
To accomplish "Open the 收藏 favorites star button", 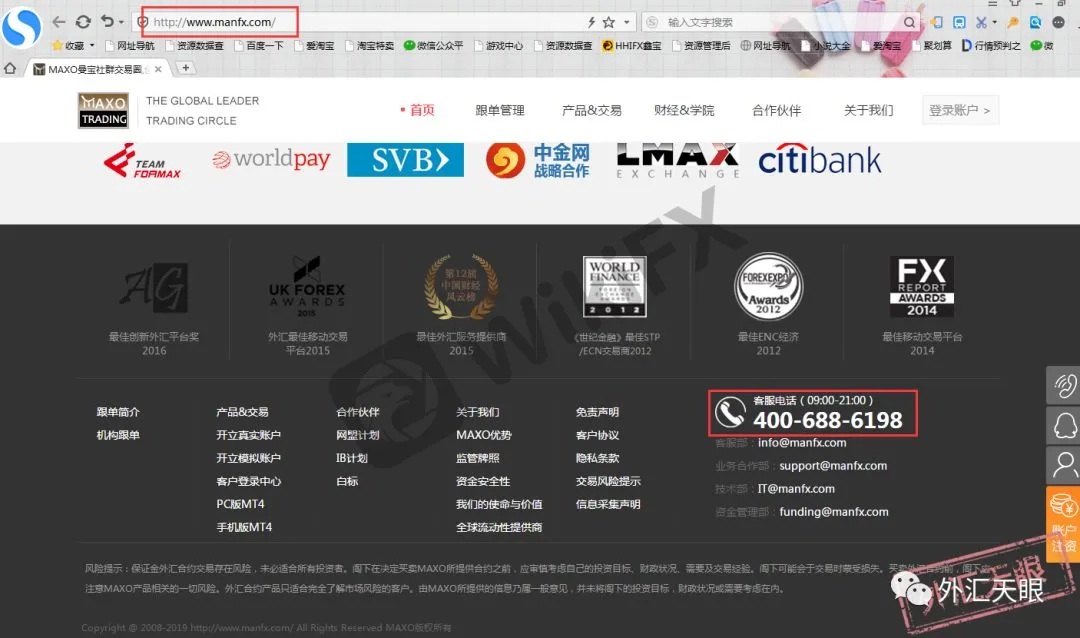I will click(68, 45).
